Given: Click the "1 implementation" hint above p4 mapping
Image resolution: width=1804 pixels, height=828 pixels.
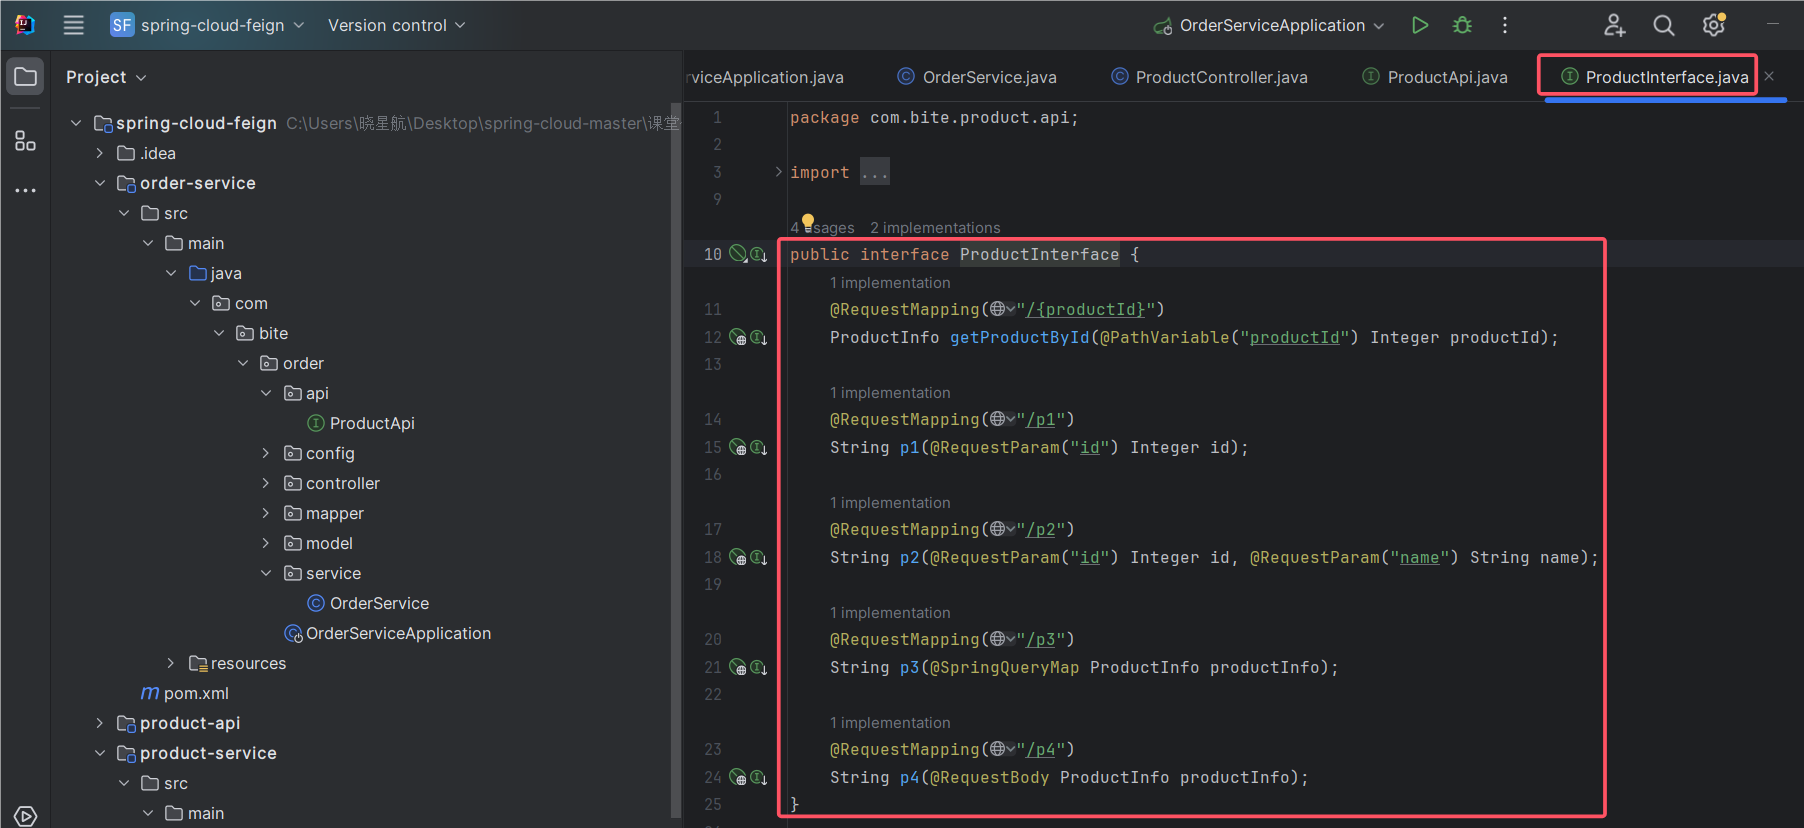Looking at the screenshot, I should [x=890, y=723].
